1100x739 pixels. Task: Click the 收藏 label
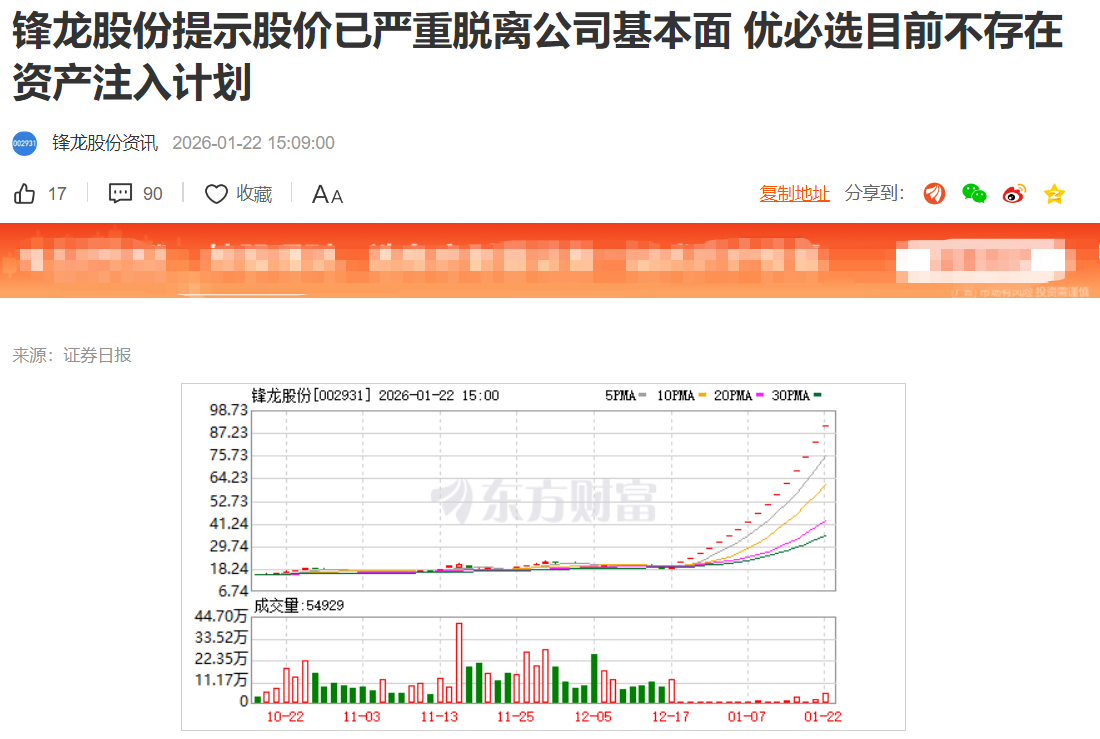coord(254,194)
